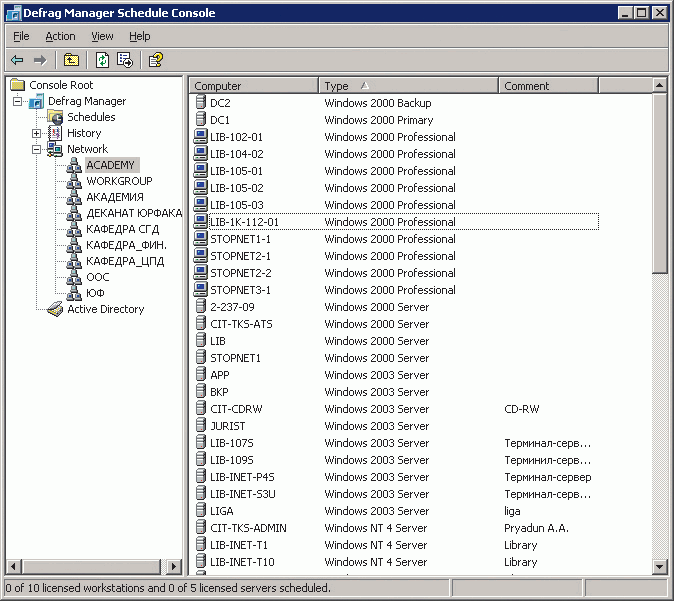The height and width of the screenshot is (601, 674).
Task: Select the Active Directory tree node
Action: [105, 309]
